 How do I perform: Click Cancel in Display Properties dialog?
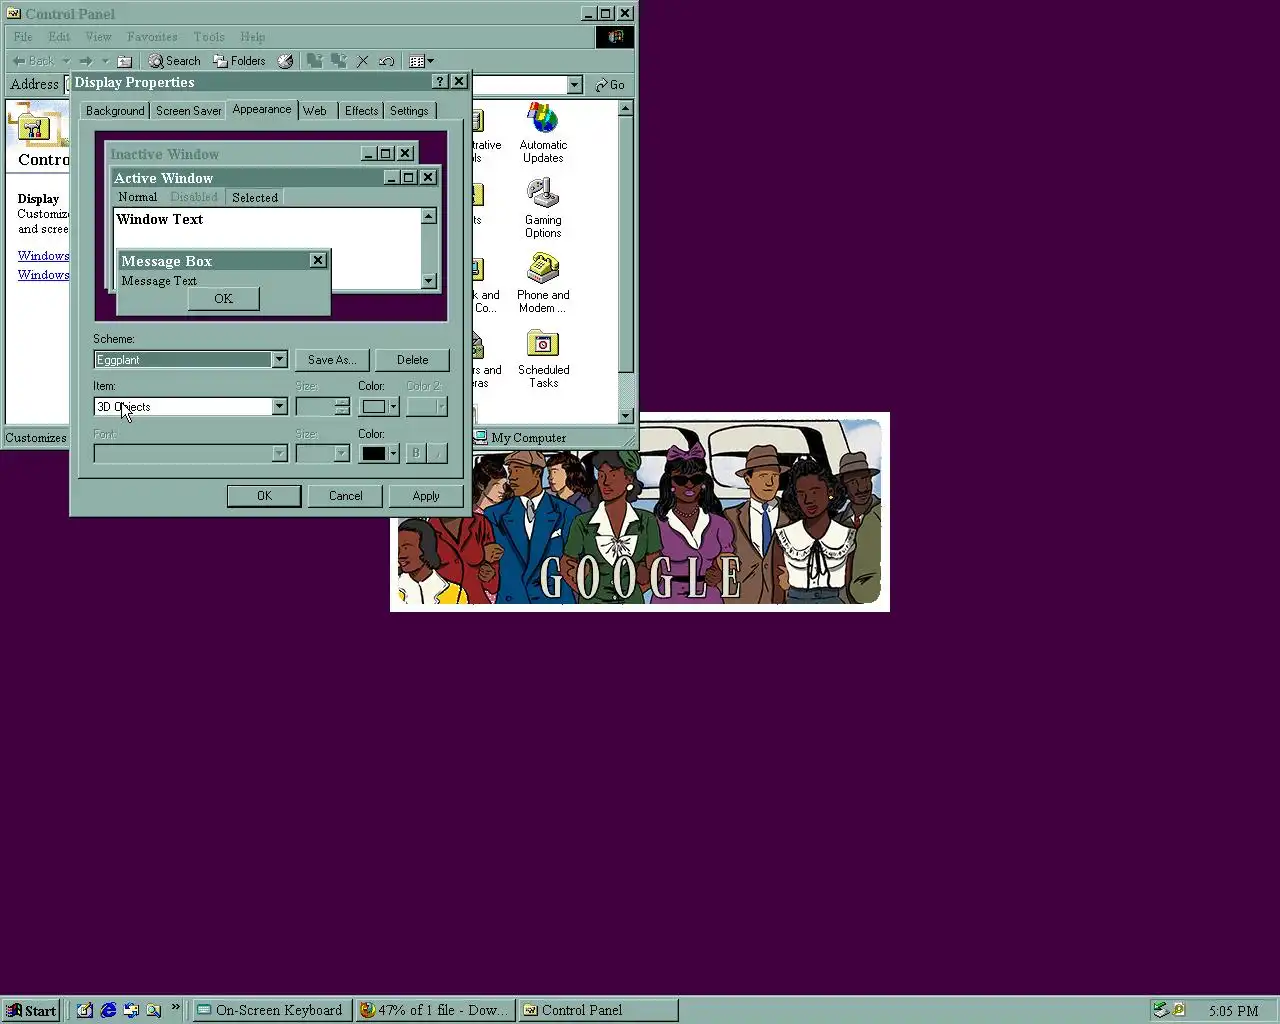[x=346, y=496]
